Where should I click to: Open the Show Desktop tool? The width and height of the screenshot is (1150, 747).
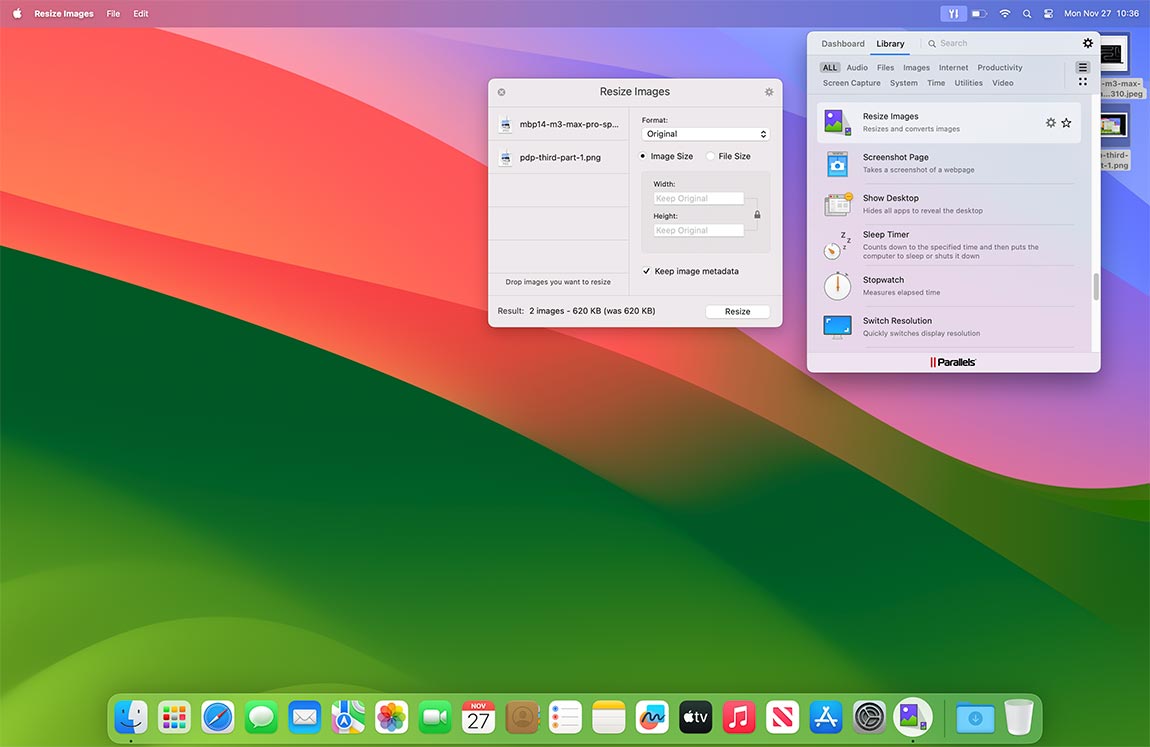tap(837, 204)
